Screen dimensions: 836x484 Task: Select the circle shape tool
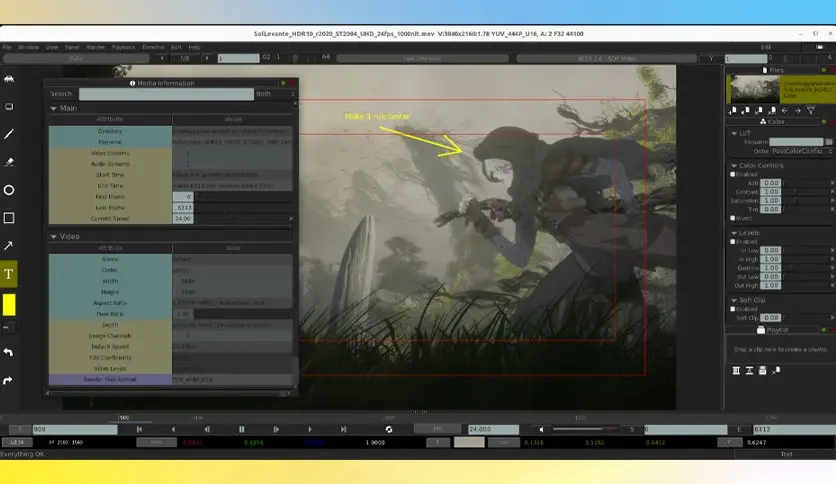pyautogui.click(x=9, y=190)
